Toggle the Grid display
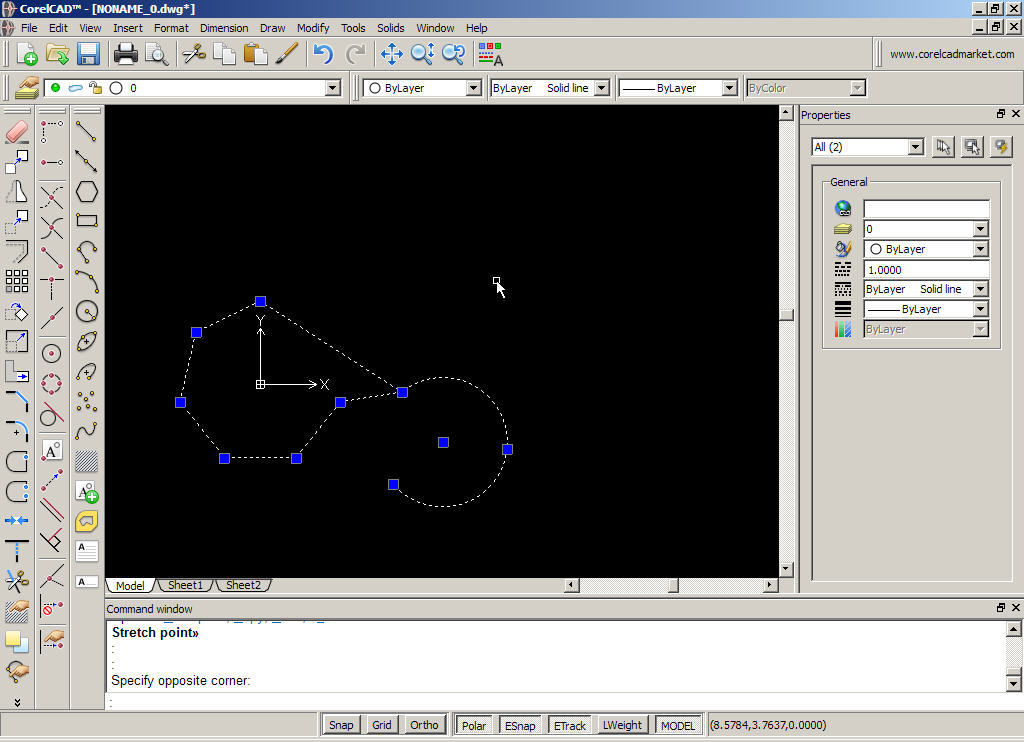This screenshot has width=1024, height=742. coord(381,724)
